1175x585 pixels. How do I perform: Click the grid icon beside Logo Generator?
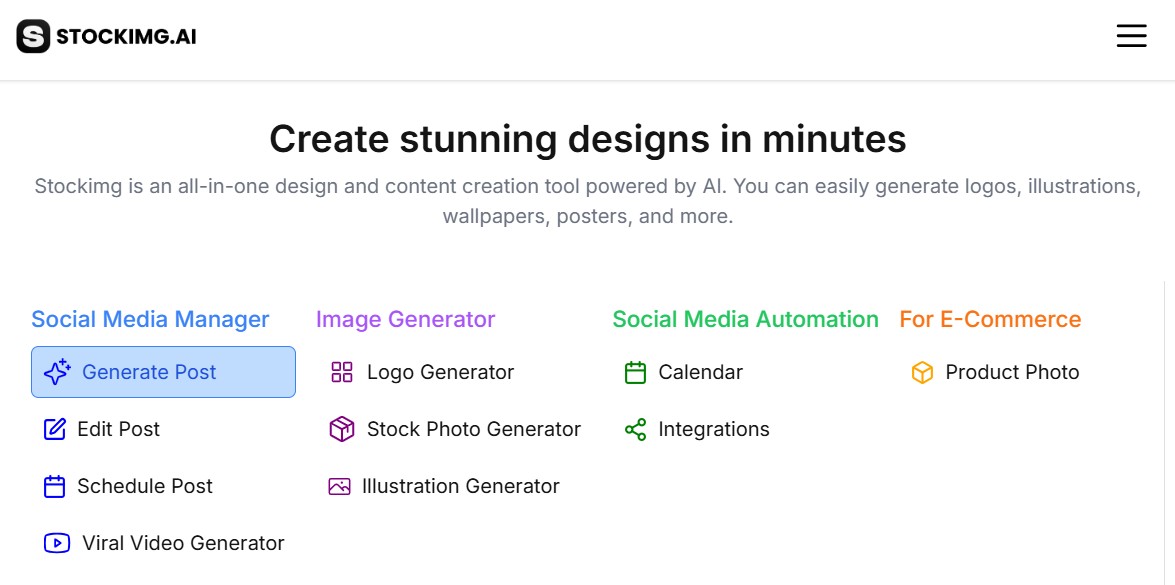pos(342,372)
